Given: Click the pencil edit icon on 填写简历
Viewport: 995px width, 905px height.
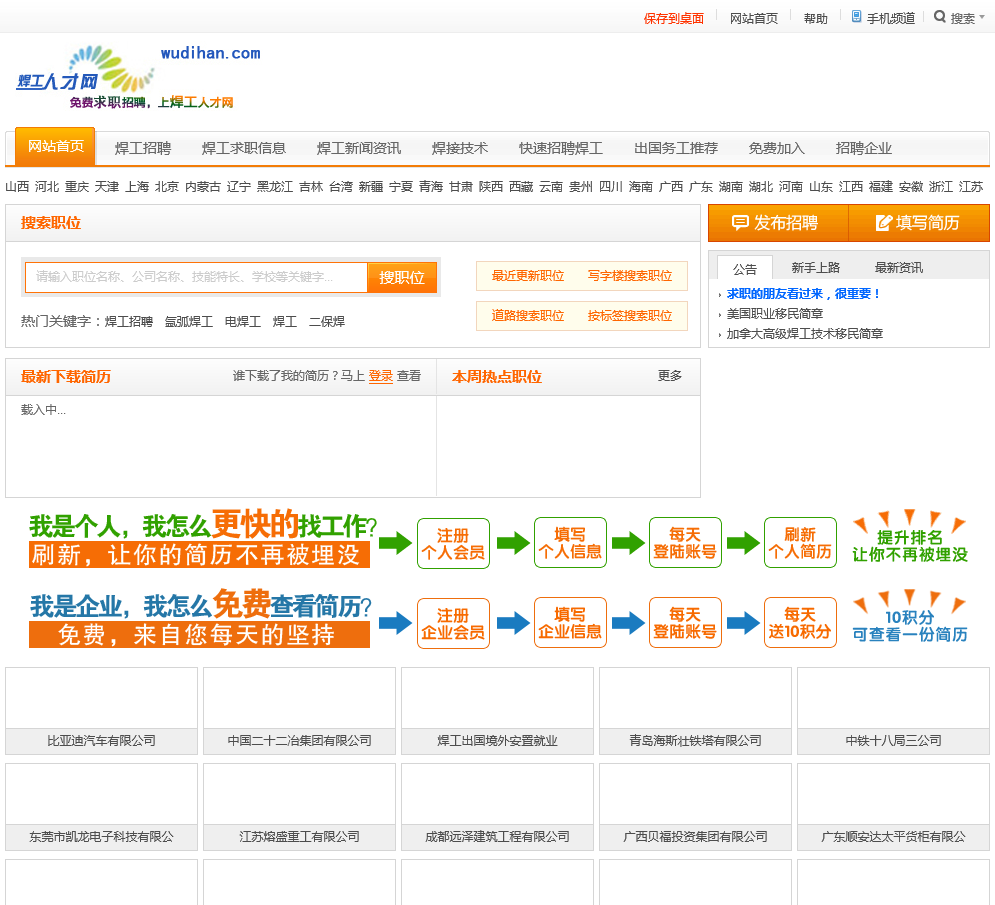Looking at the screenshot, I should tap(883, 223).
